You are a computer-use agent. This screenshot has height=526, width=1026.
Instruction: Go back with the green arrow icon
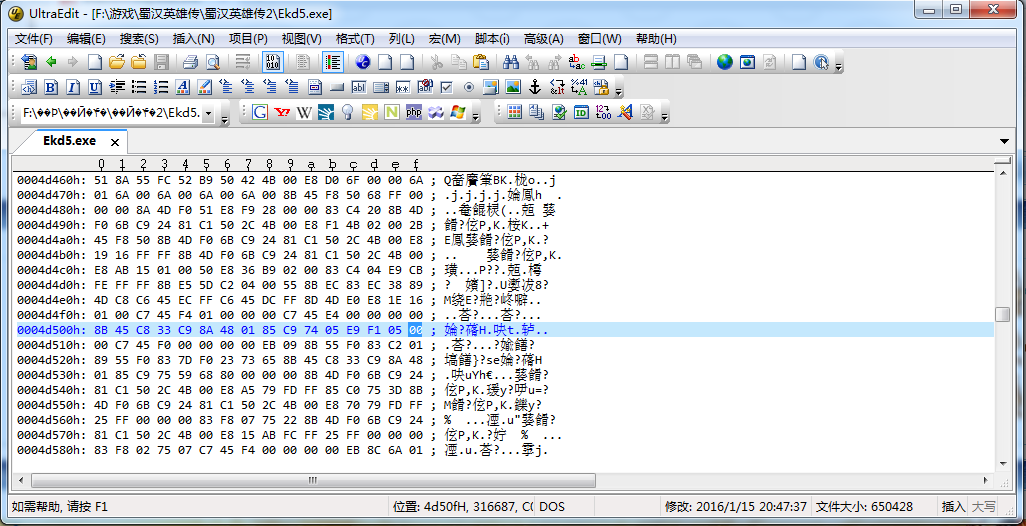(51, 62)
